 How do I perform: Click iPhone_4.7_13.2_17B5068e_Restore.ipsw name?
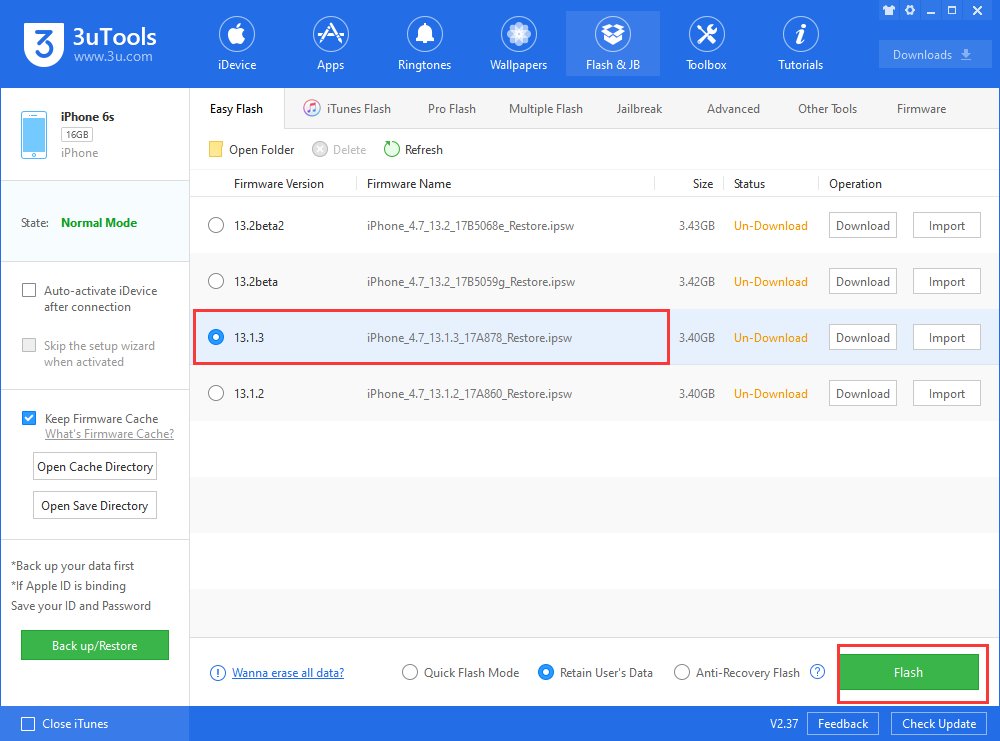tap(470, 225)
